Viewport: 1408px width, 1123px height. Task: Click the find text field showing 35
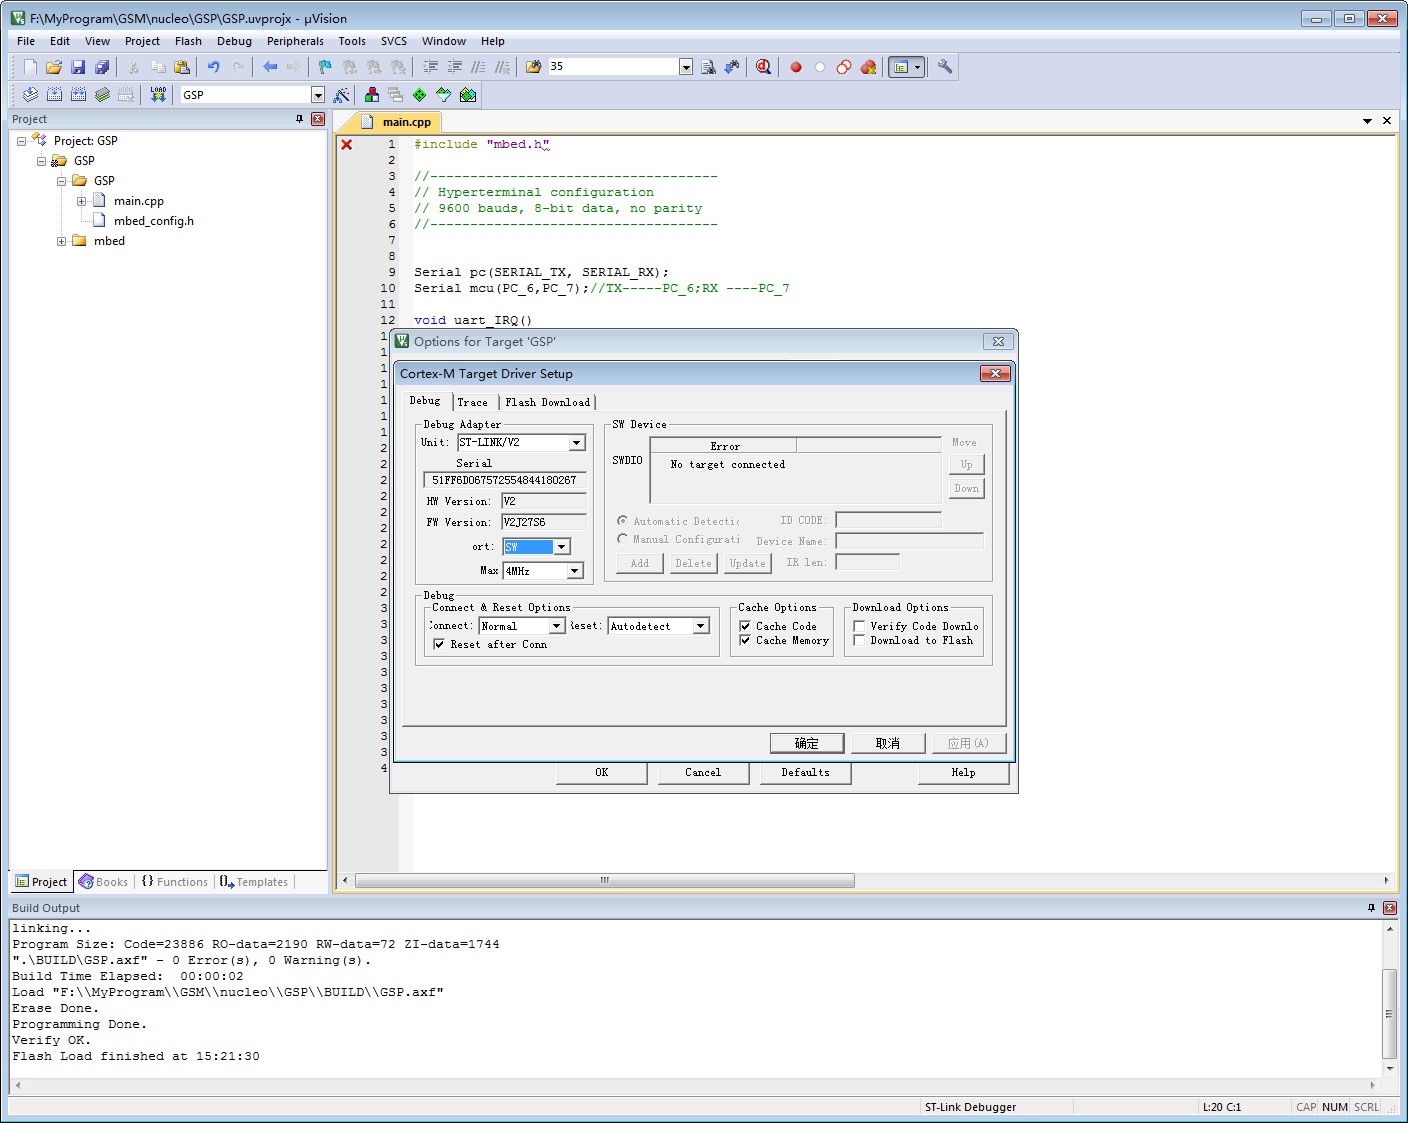(613, 67)
